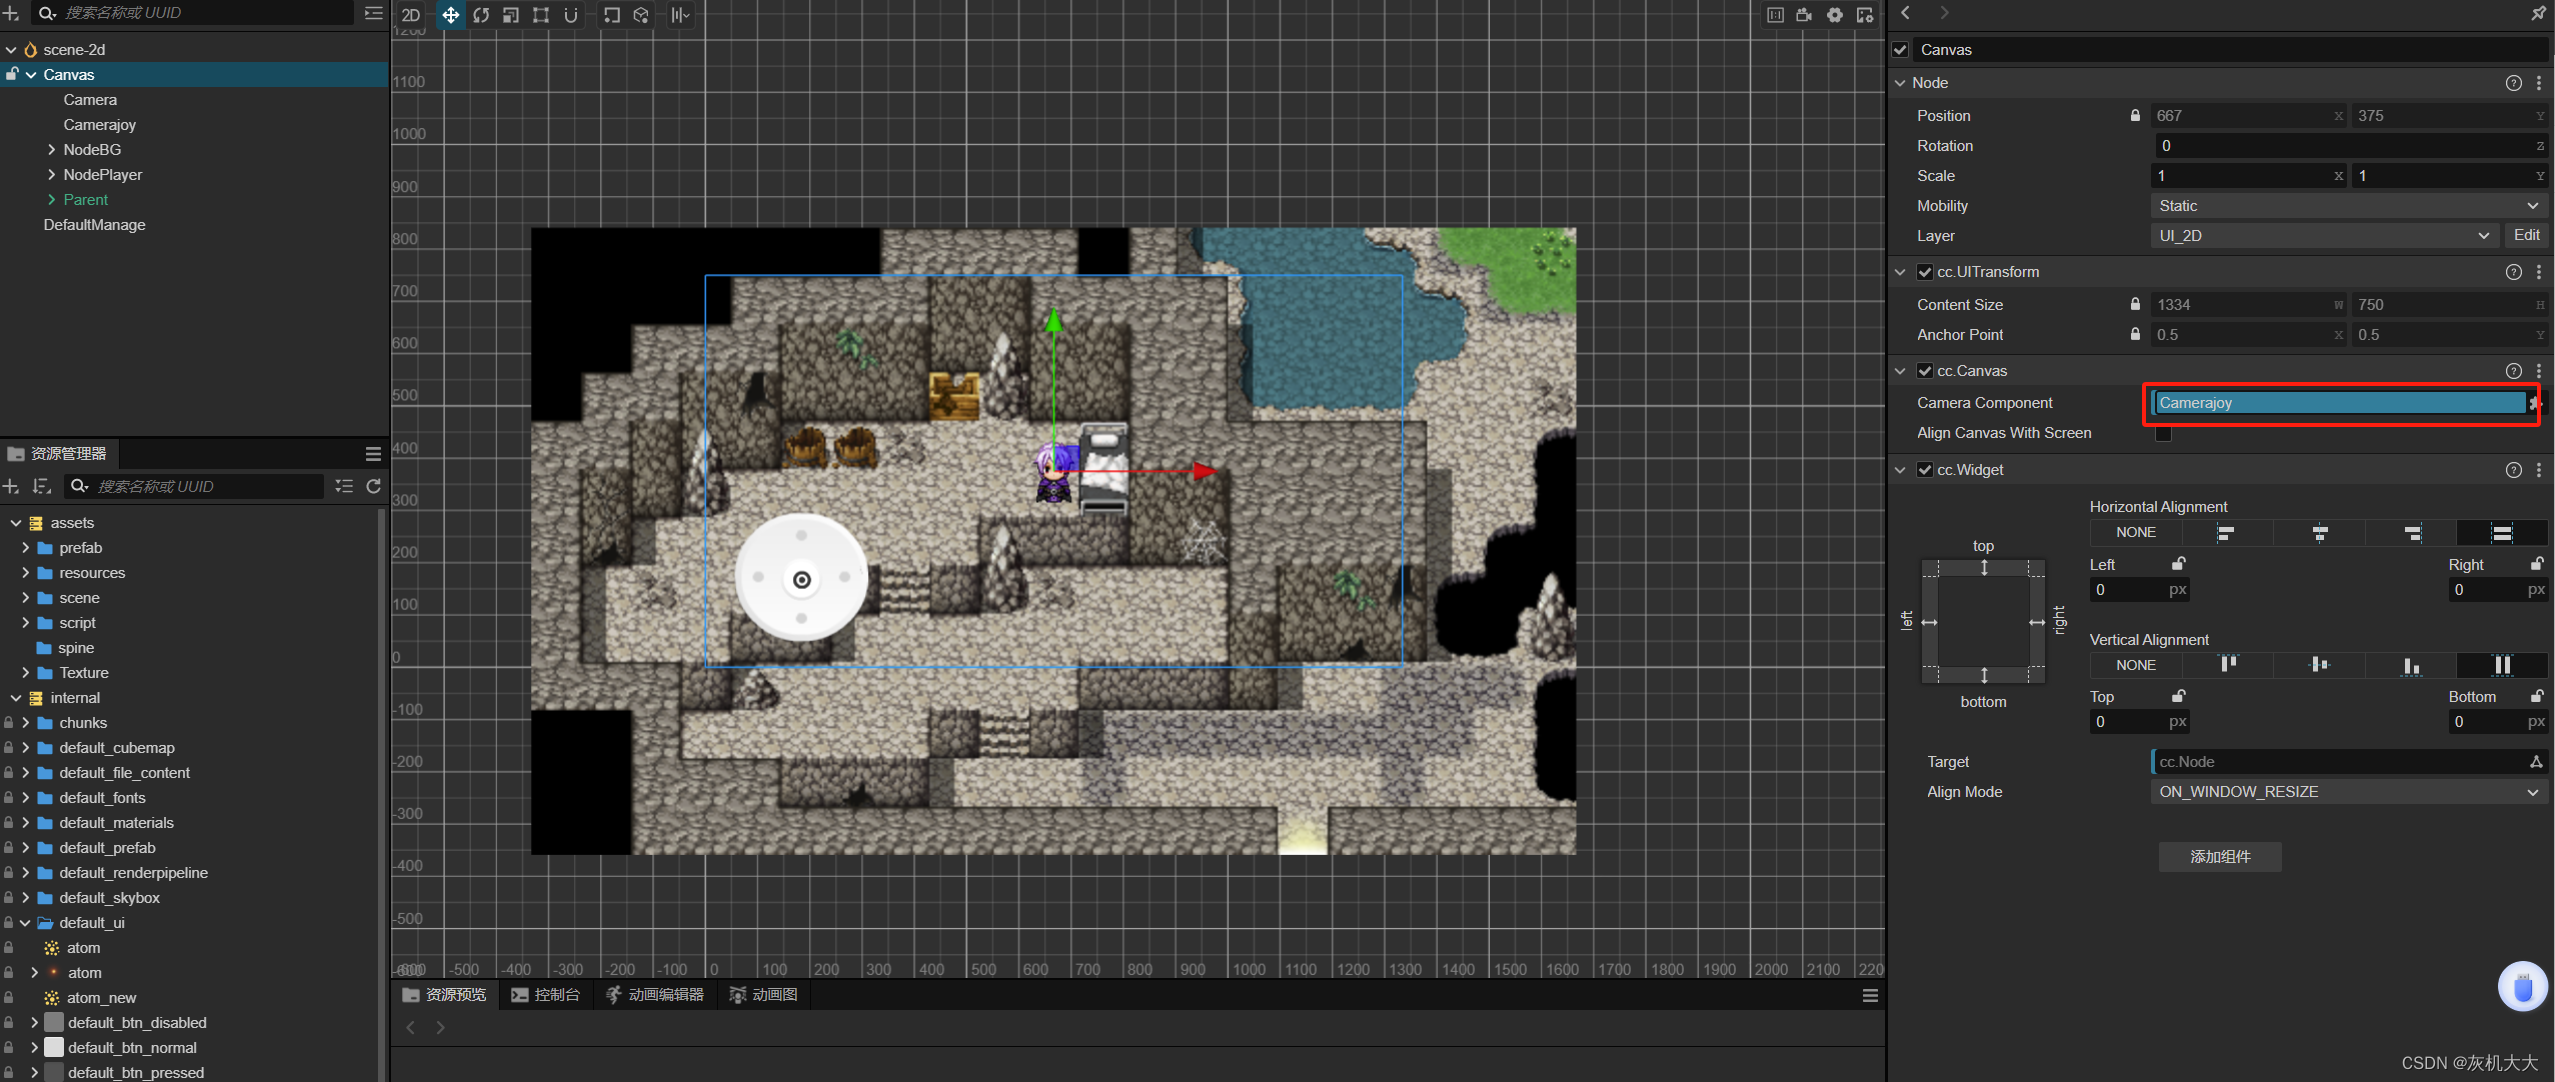Select the Rotate gizmo tool
Image resolution: width=2555 pixels, height=1082 pixels.
481,15
